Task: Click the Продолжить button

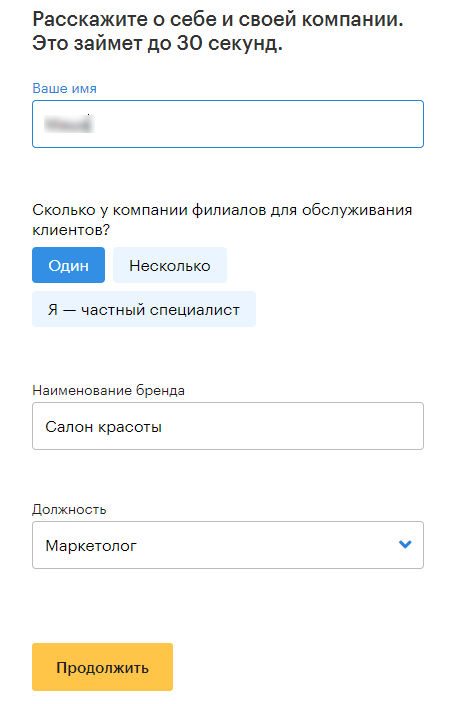Action: 102,667
